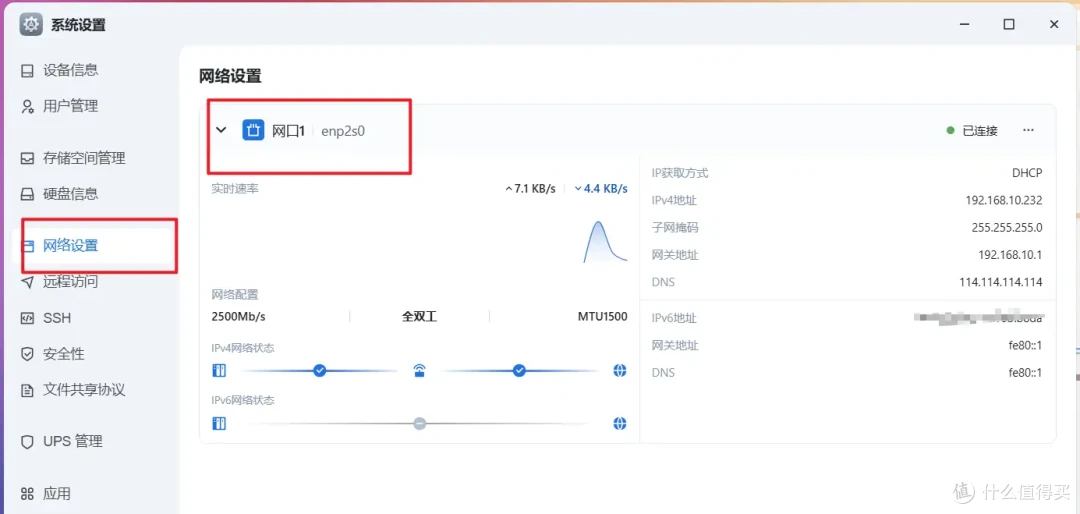Click the globe icon in IPv6网络状态 row
1080x514 pixels.
[619, 423]
